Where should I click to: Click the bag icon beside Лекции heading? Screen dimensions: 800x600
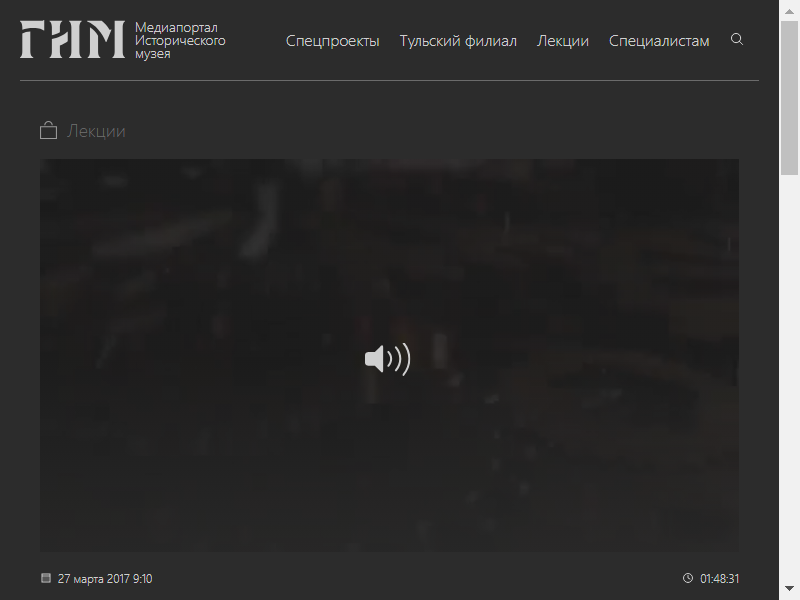tap(48, 130)
